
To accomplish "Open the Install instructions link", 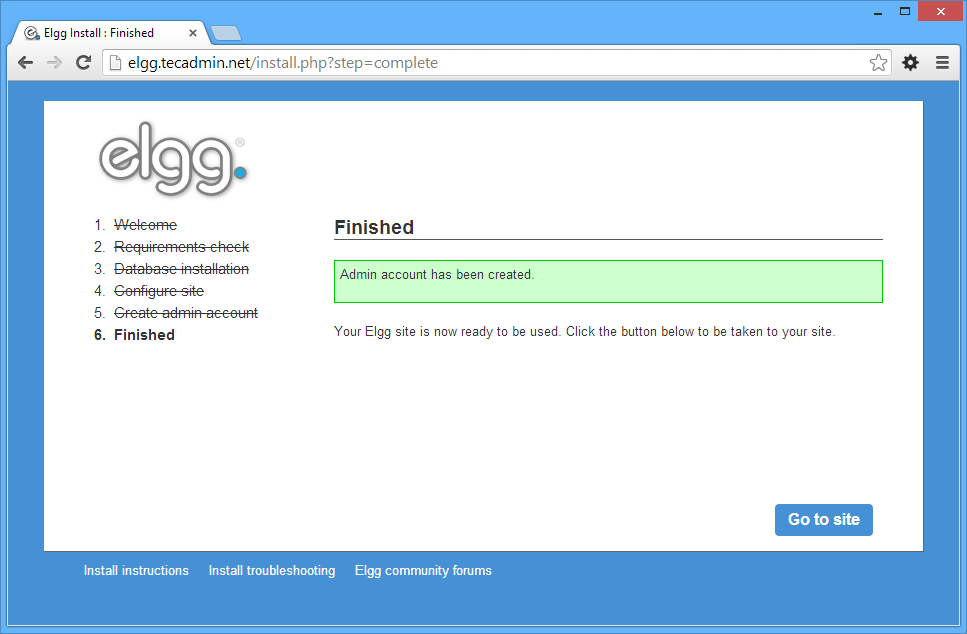I will click(x=136, y=570).
